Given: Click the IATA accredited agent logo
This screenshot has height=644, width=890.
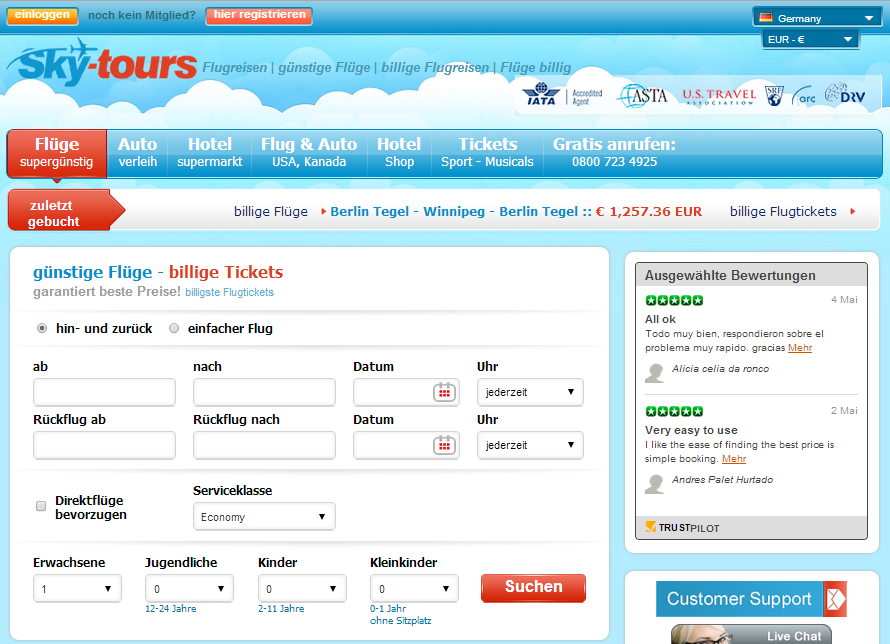Looking at the screenshot, I should [x=562, y=95].
